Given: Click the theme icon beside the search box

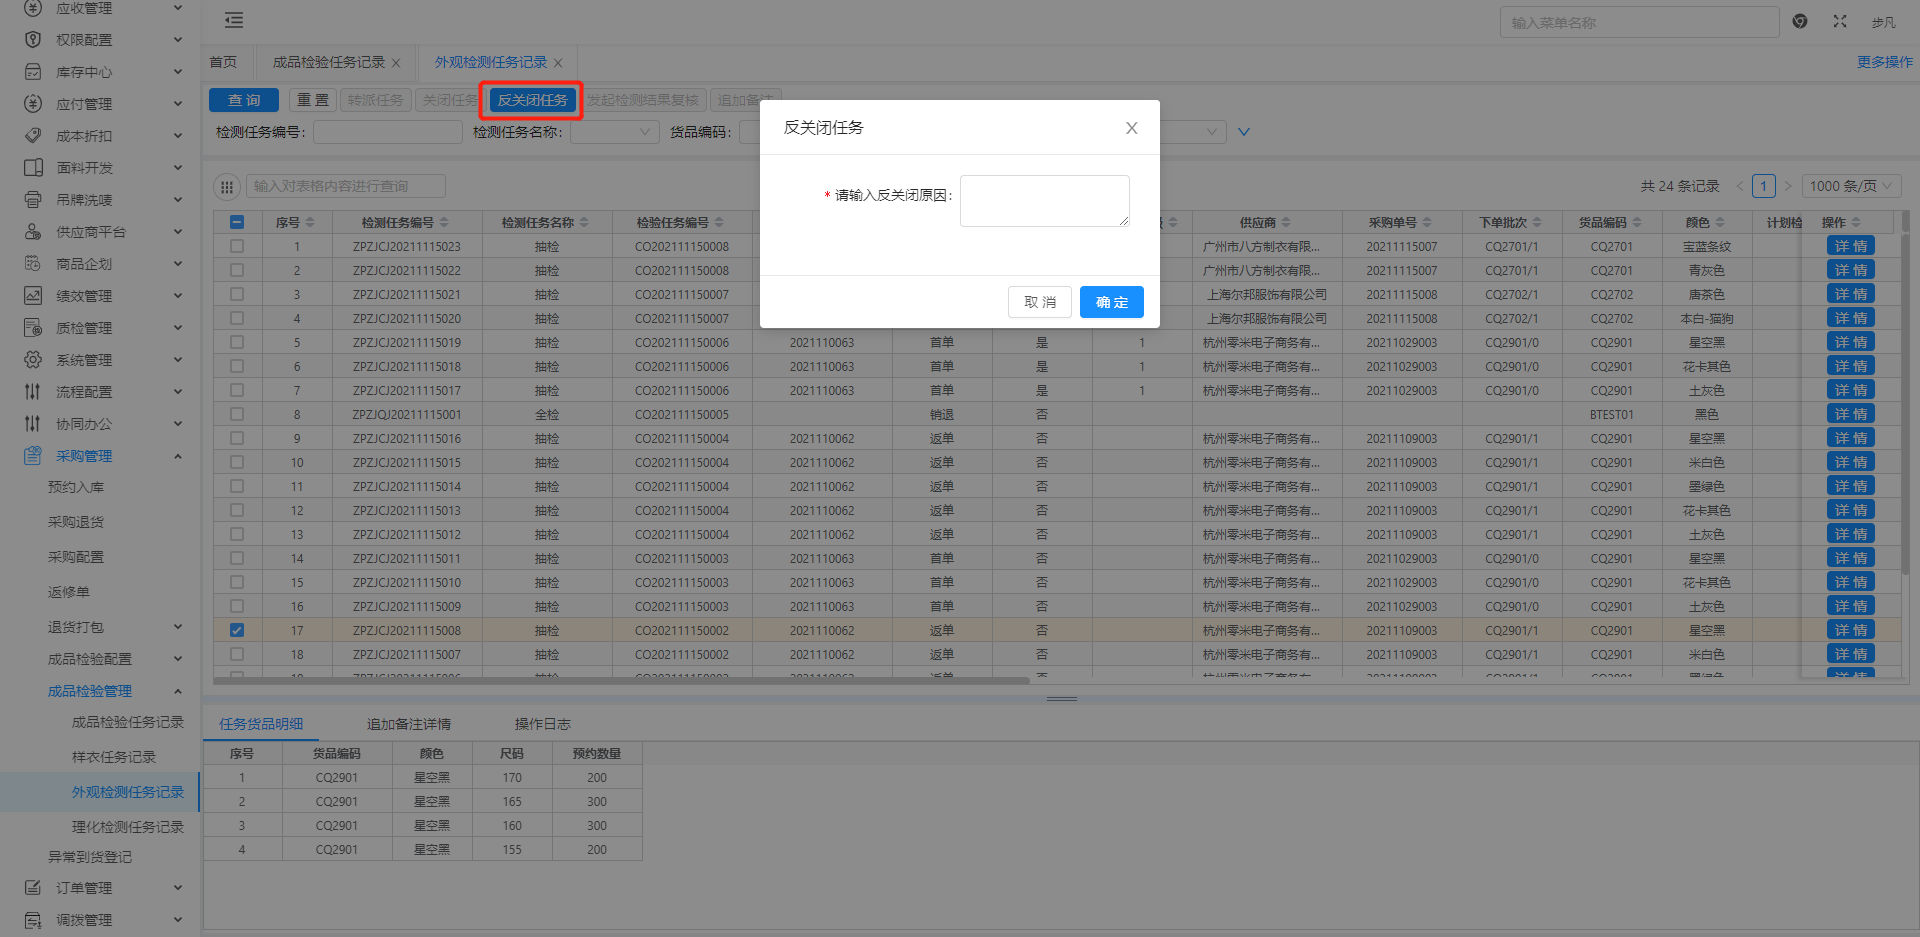Looking at the screenshot, I should coord(1800,21).
